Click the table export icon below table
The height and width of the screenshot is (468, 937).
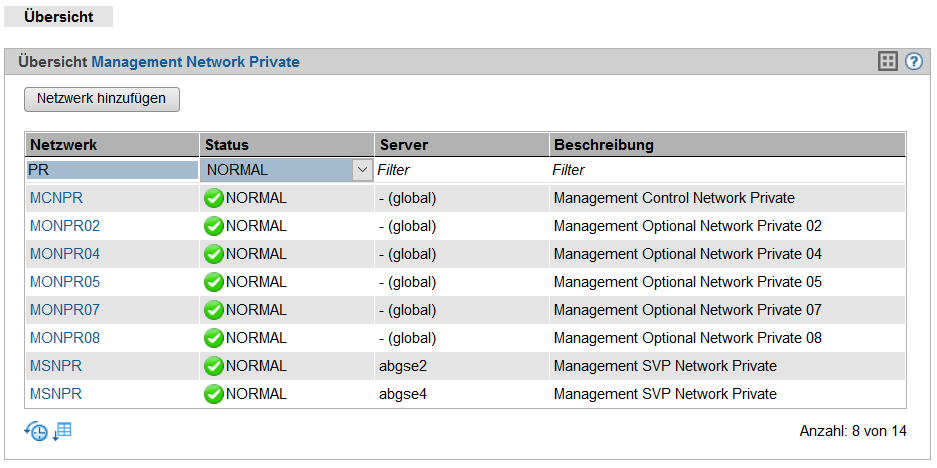tap(62, 431)
